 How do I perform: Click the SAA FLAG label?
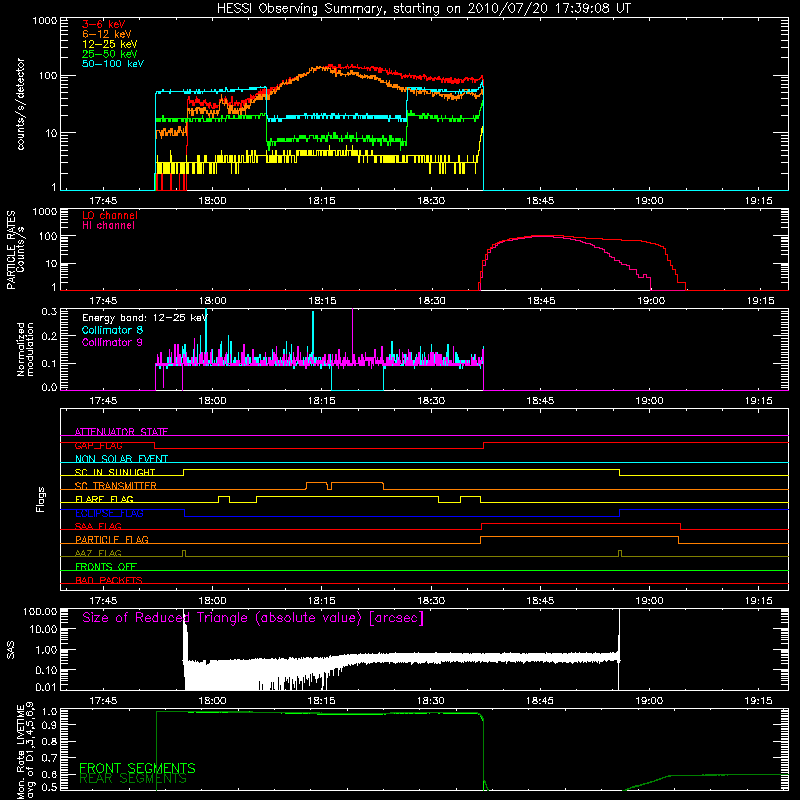98,526
